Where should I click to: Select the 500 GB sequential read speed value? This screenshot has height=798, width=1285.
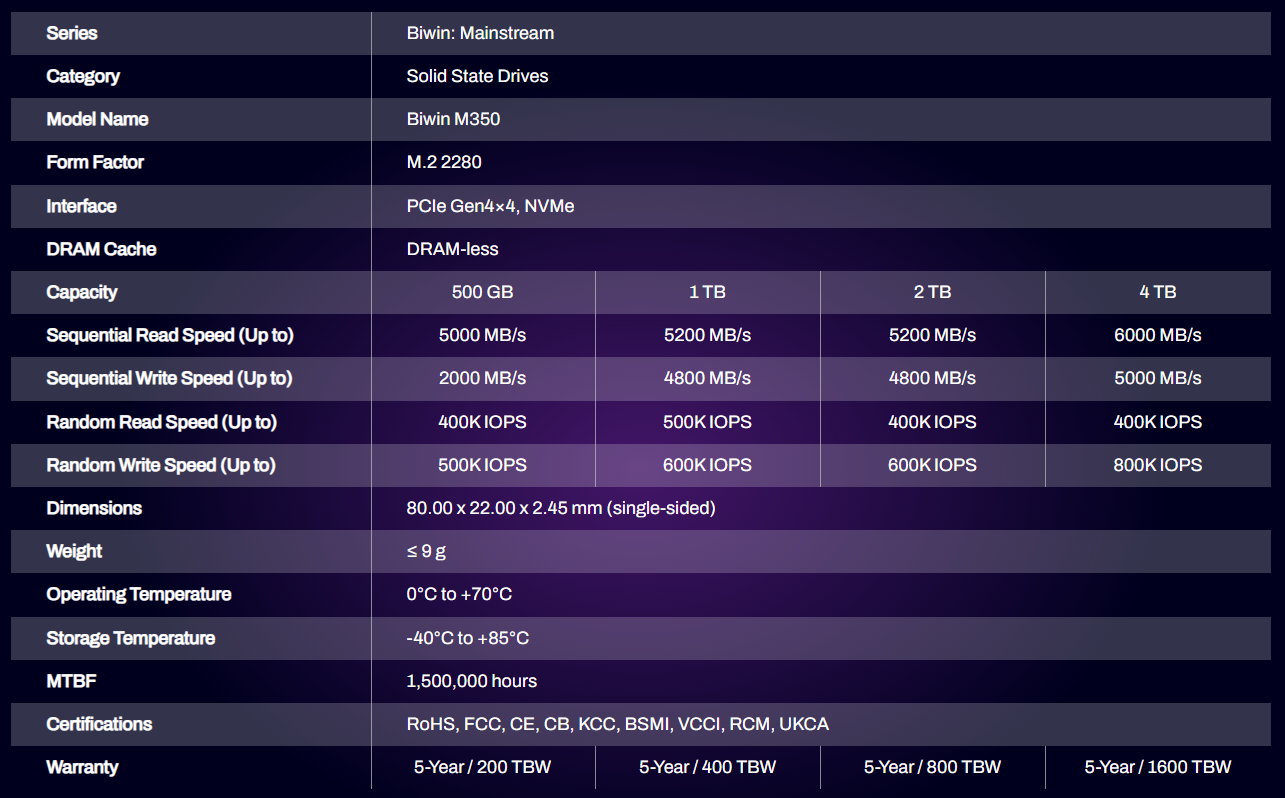[483, 335]
